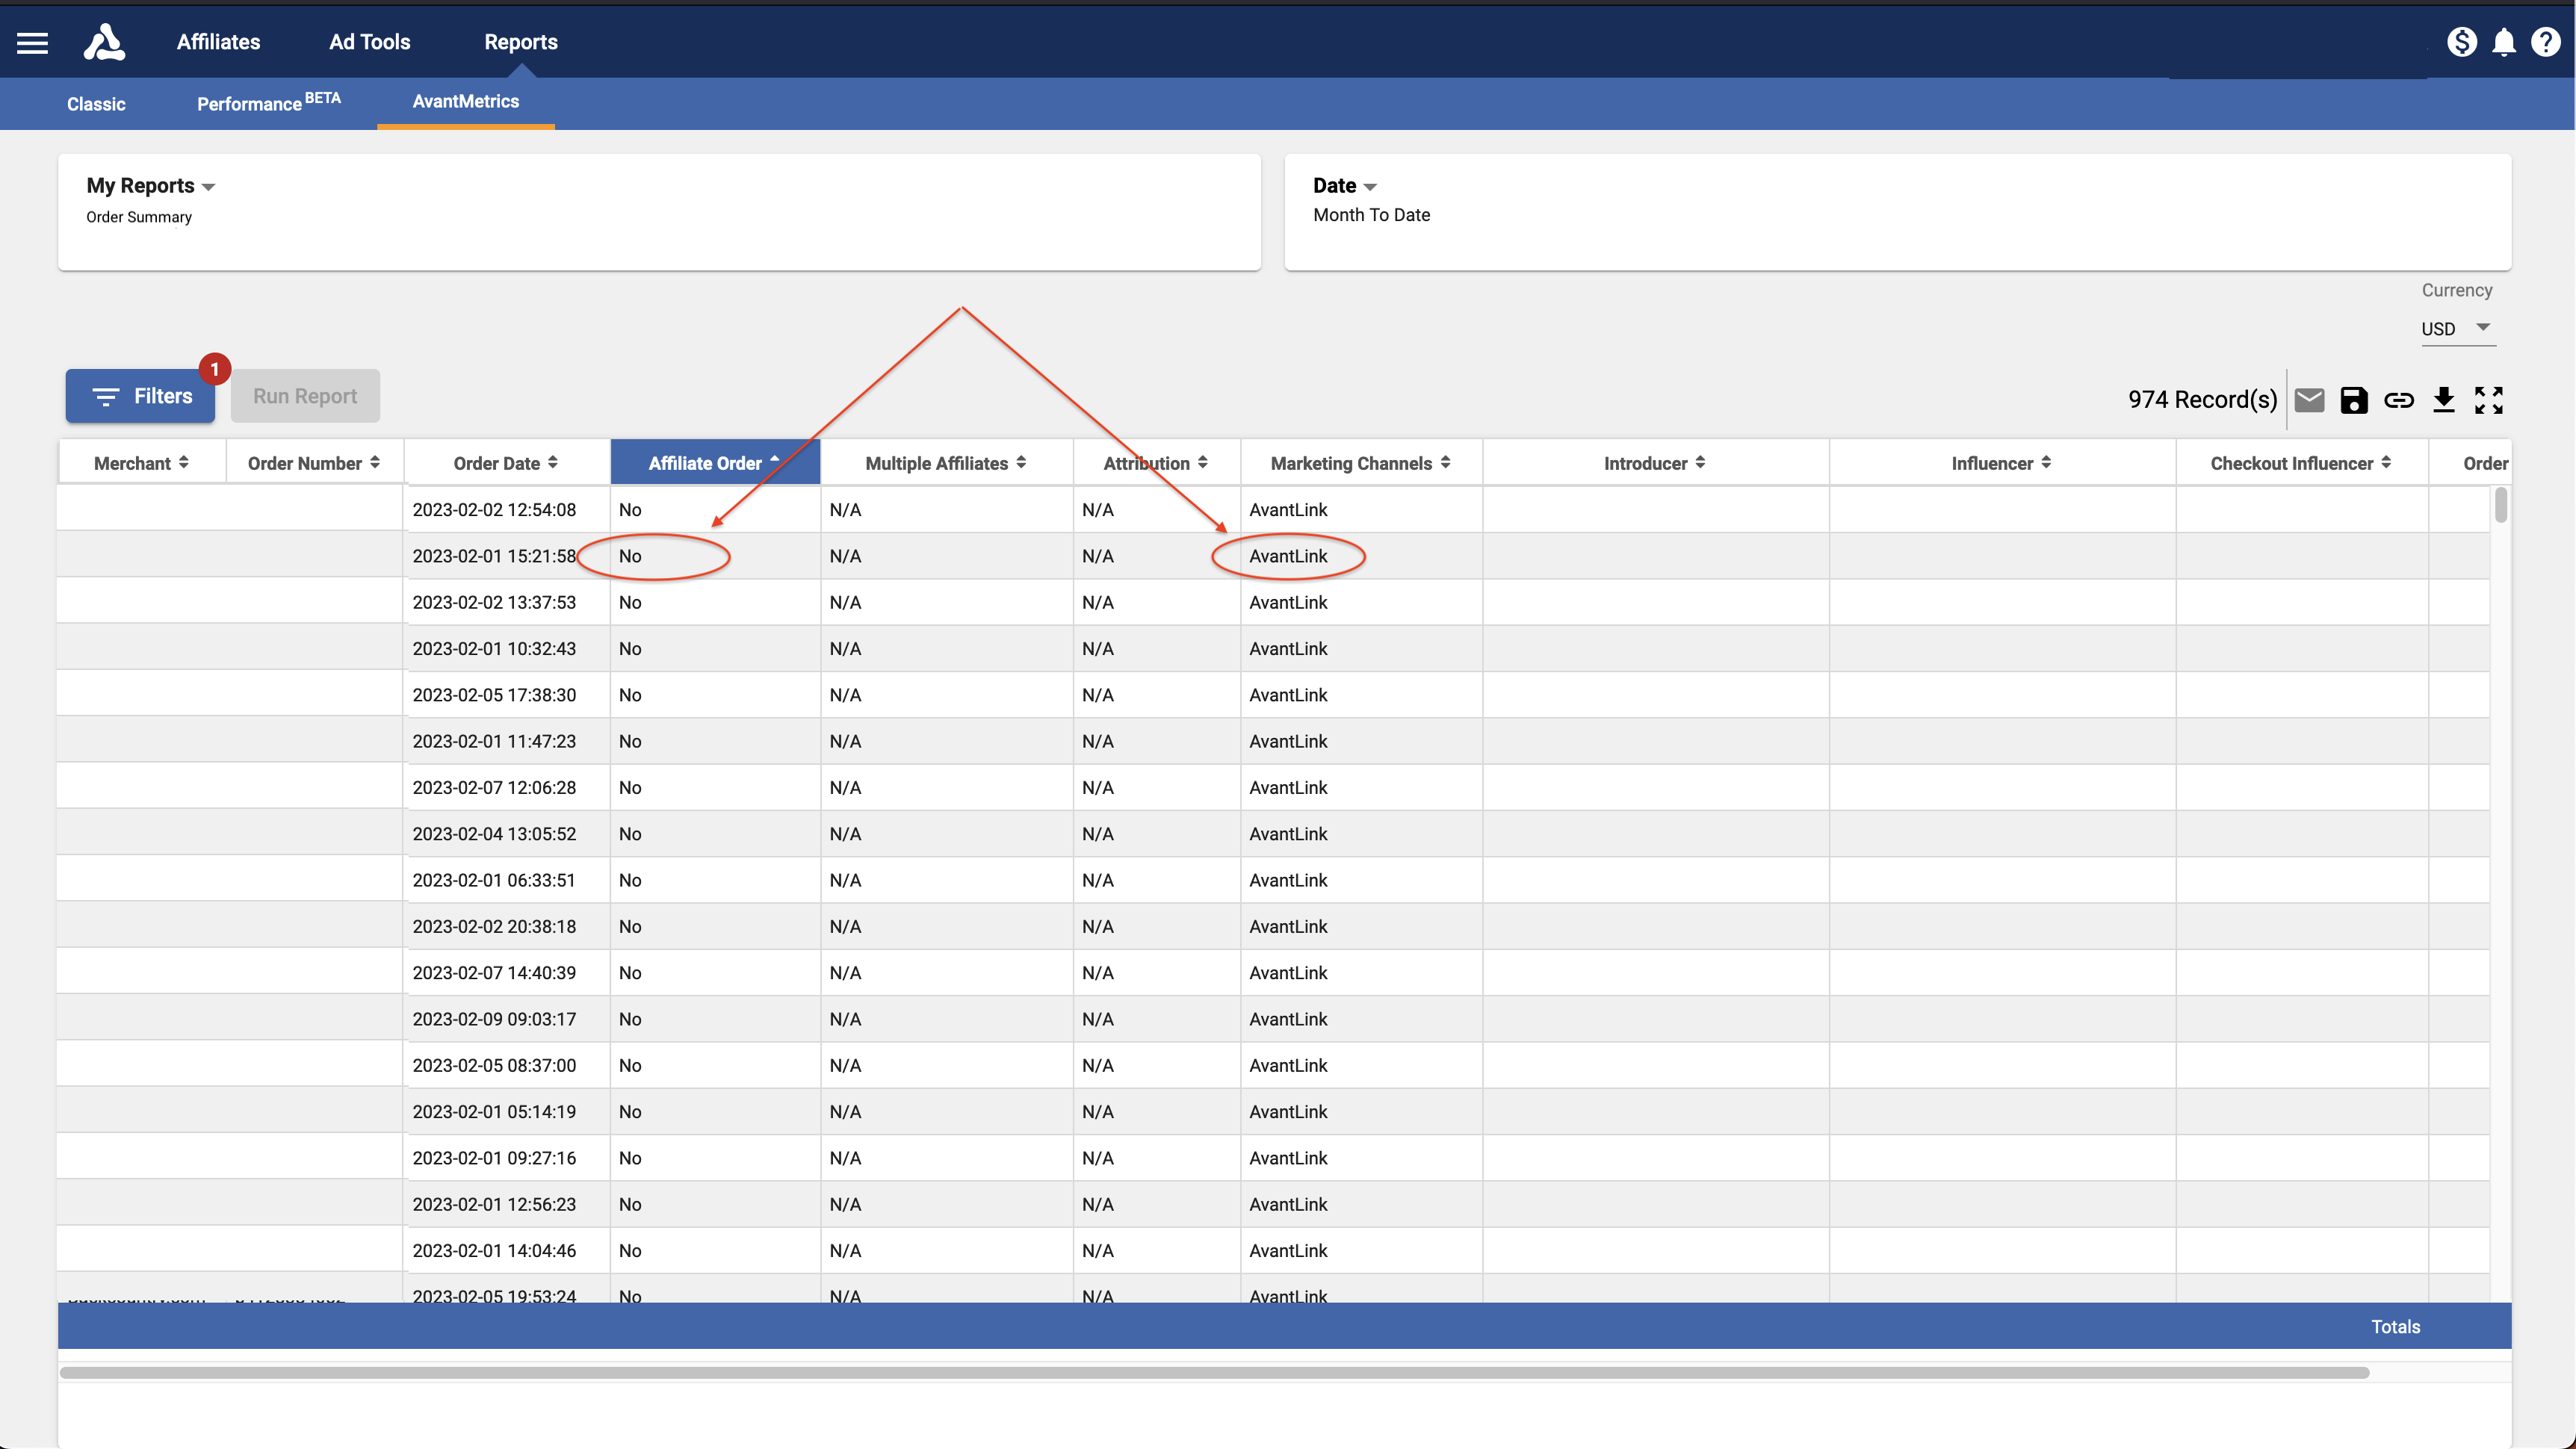Sort by the Attribution column arrows
The width and height of the screenshot is (2576, 1449).
1203,462
